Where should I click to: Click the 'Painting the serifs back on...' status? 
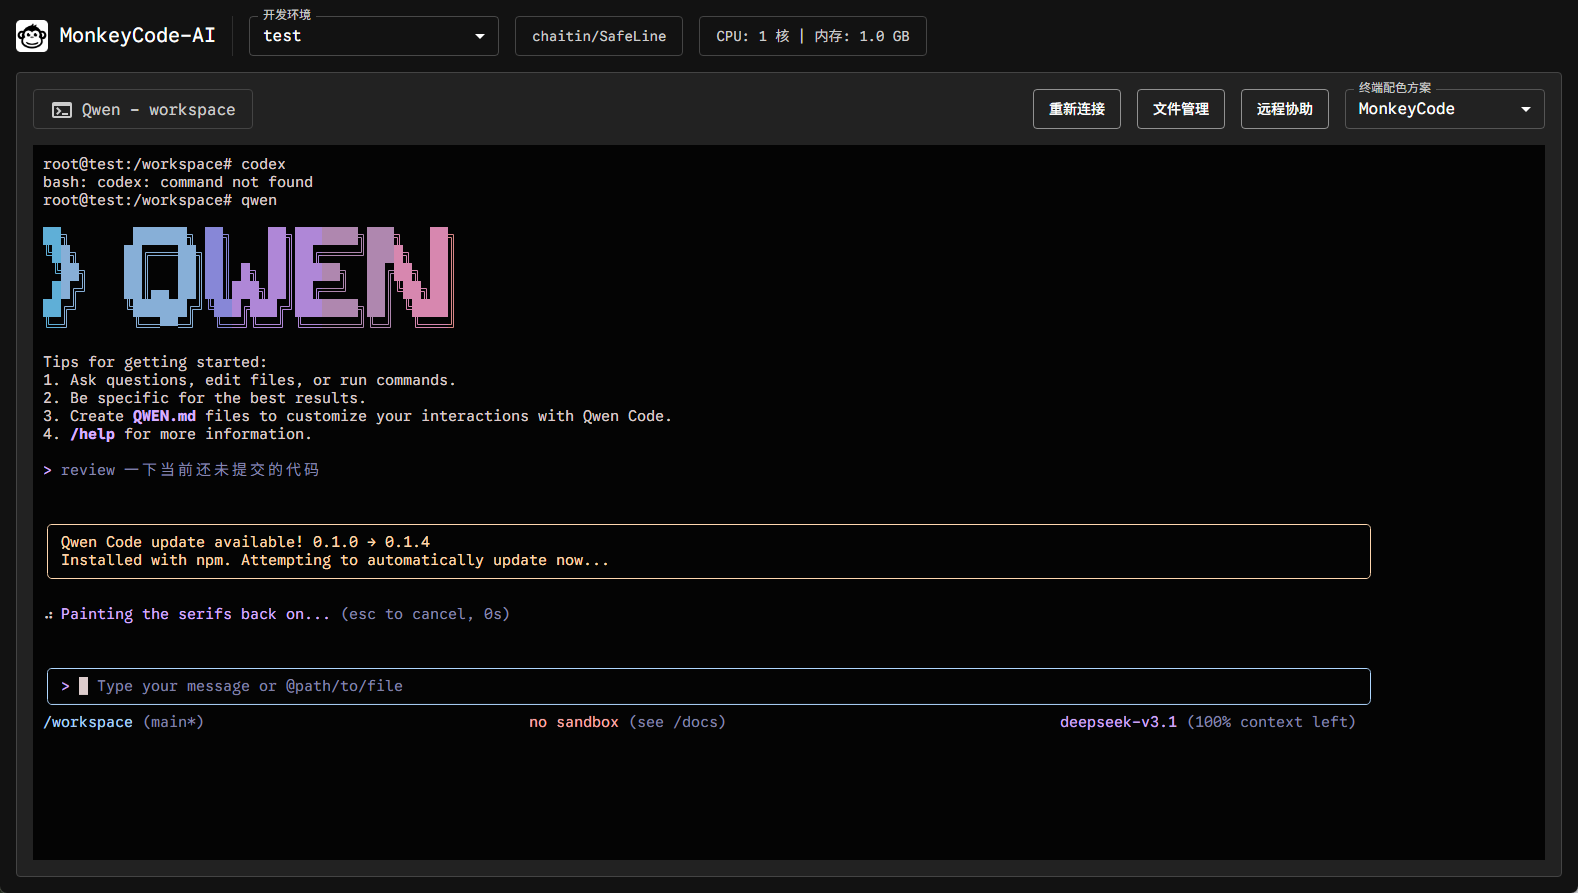(x=195, y=614)
